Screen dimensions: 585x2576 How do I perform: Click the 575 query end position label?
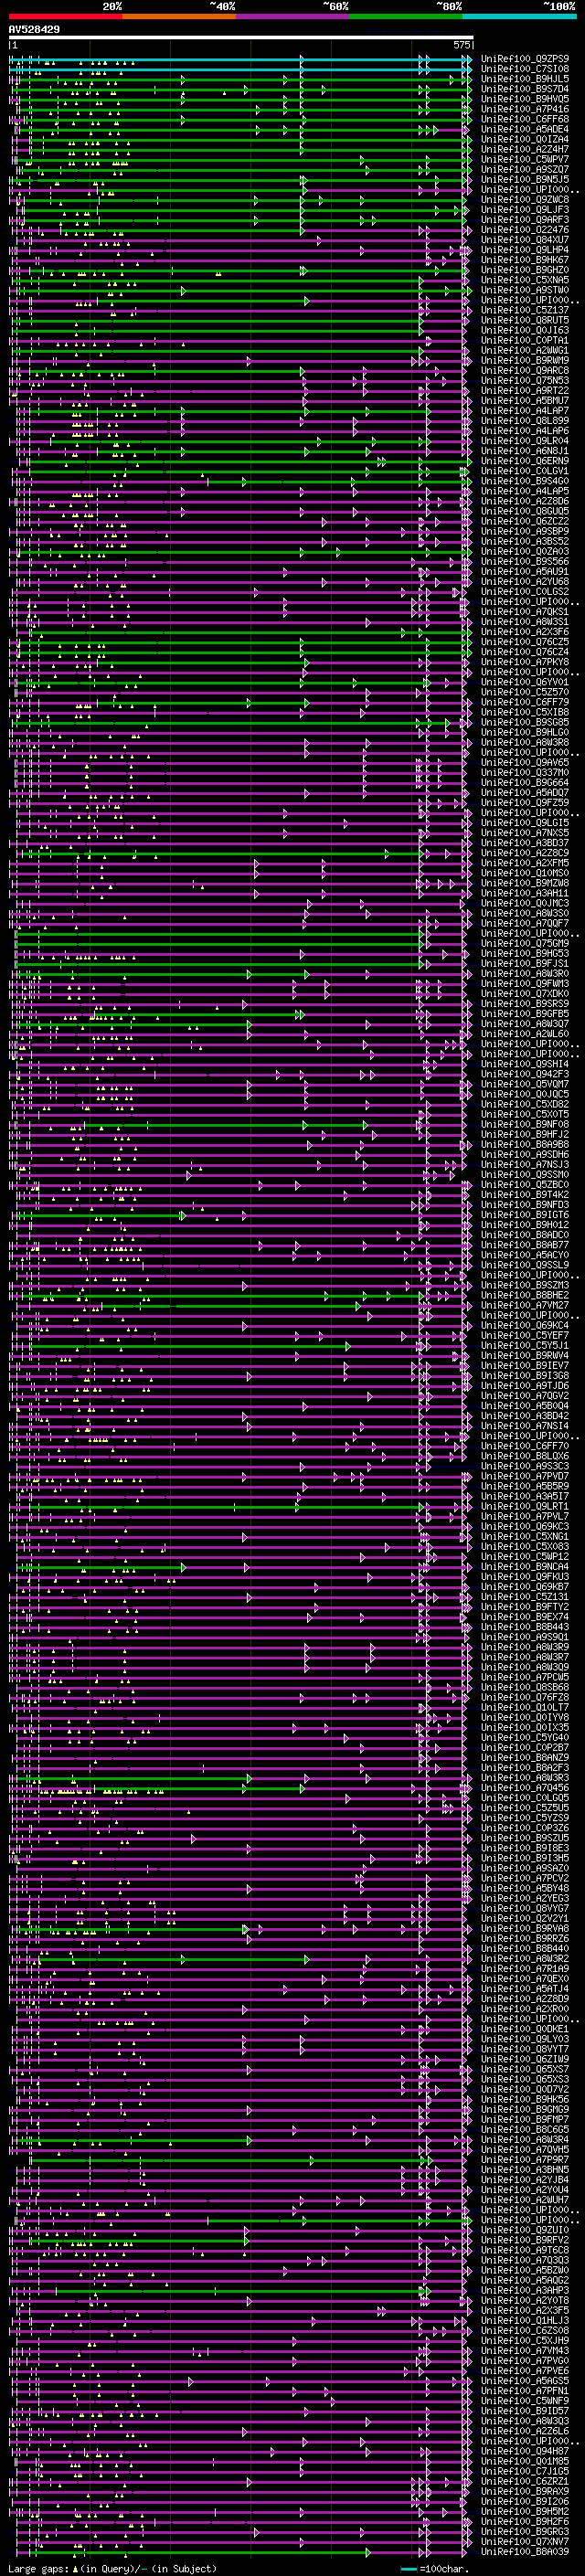click(x=461, y=45)
